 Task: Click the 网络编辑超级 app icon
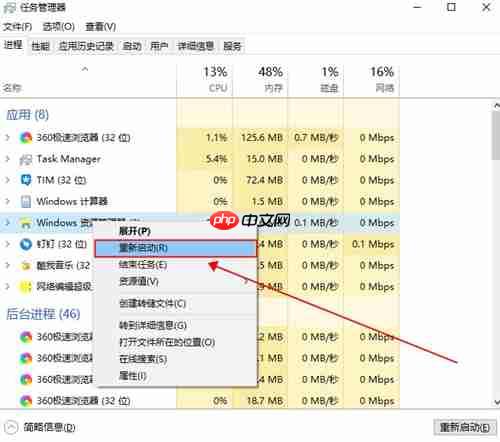[x=26, y=287]
